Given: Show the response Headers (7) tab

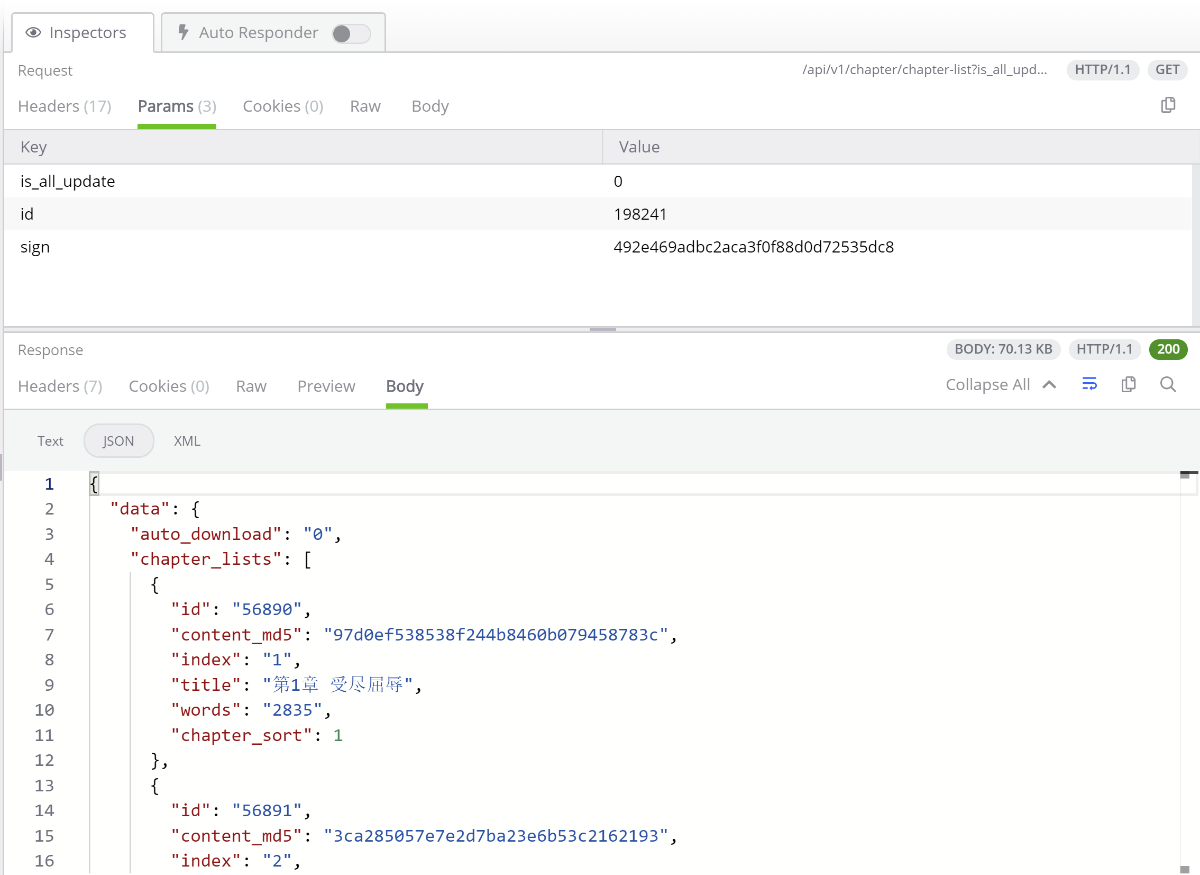Looking at the screenshot, I should pyautogui.click(x=60, y=386).
